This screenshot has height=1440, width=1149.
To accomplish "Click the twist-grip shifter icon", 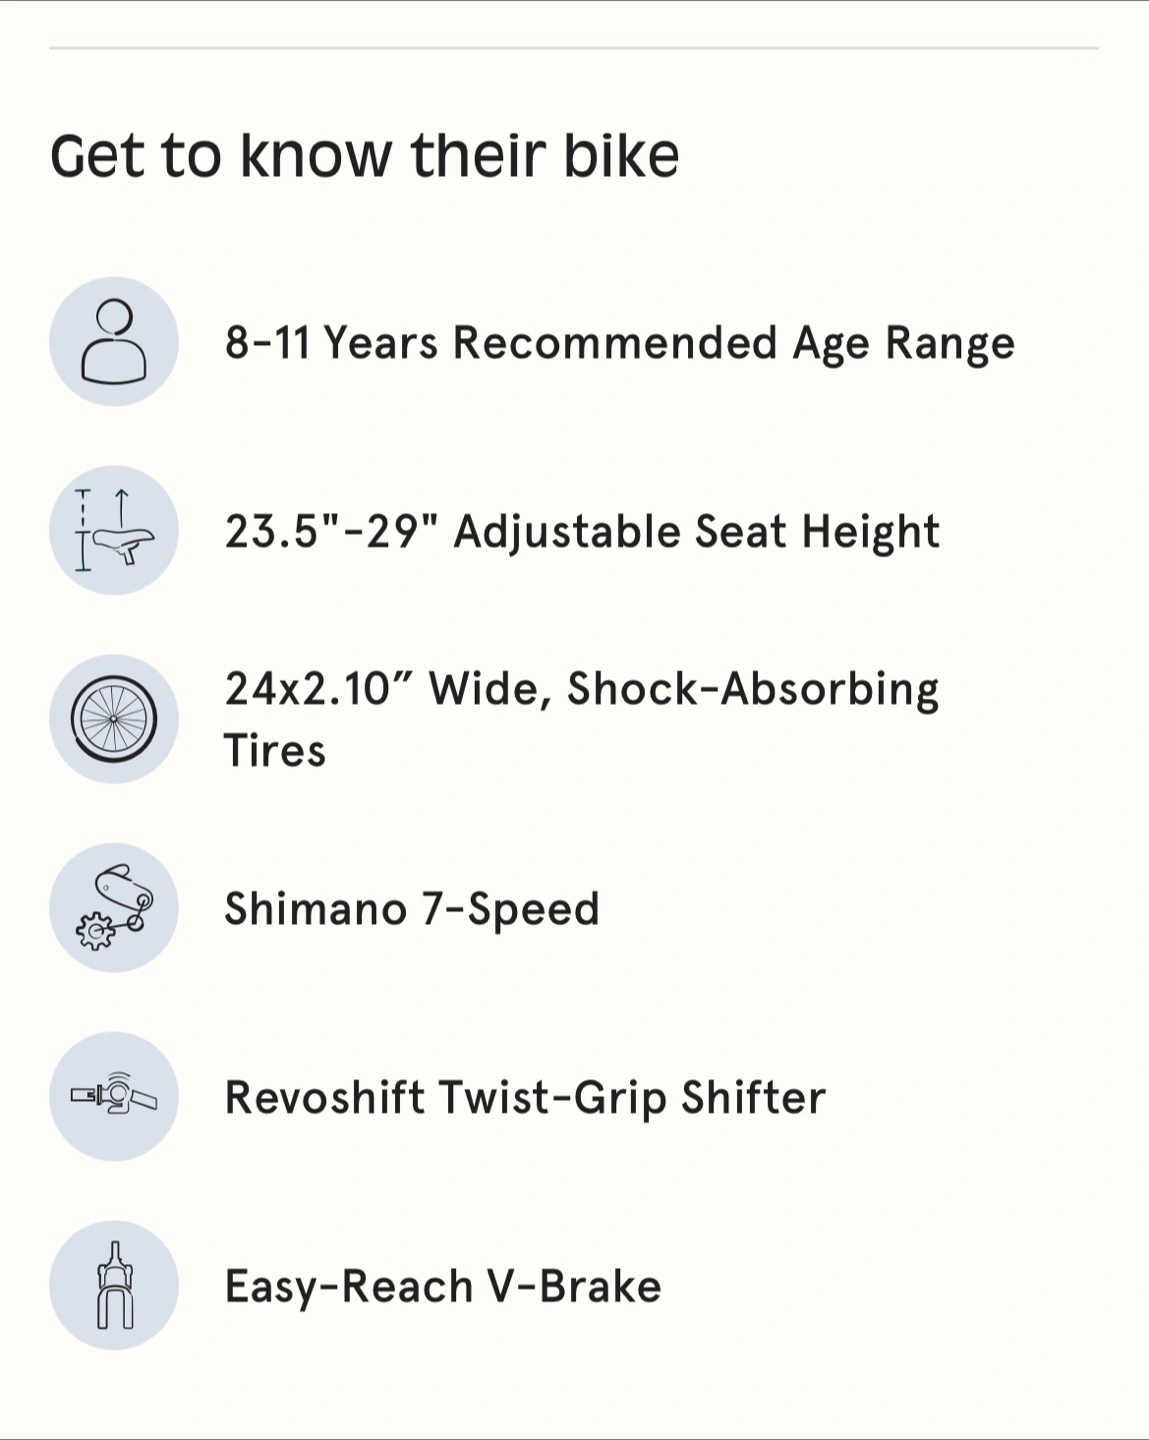I will [114, 1097].
